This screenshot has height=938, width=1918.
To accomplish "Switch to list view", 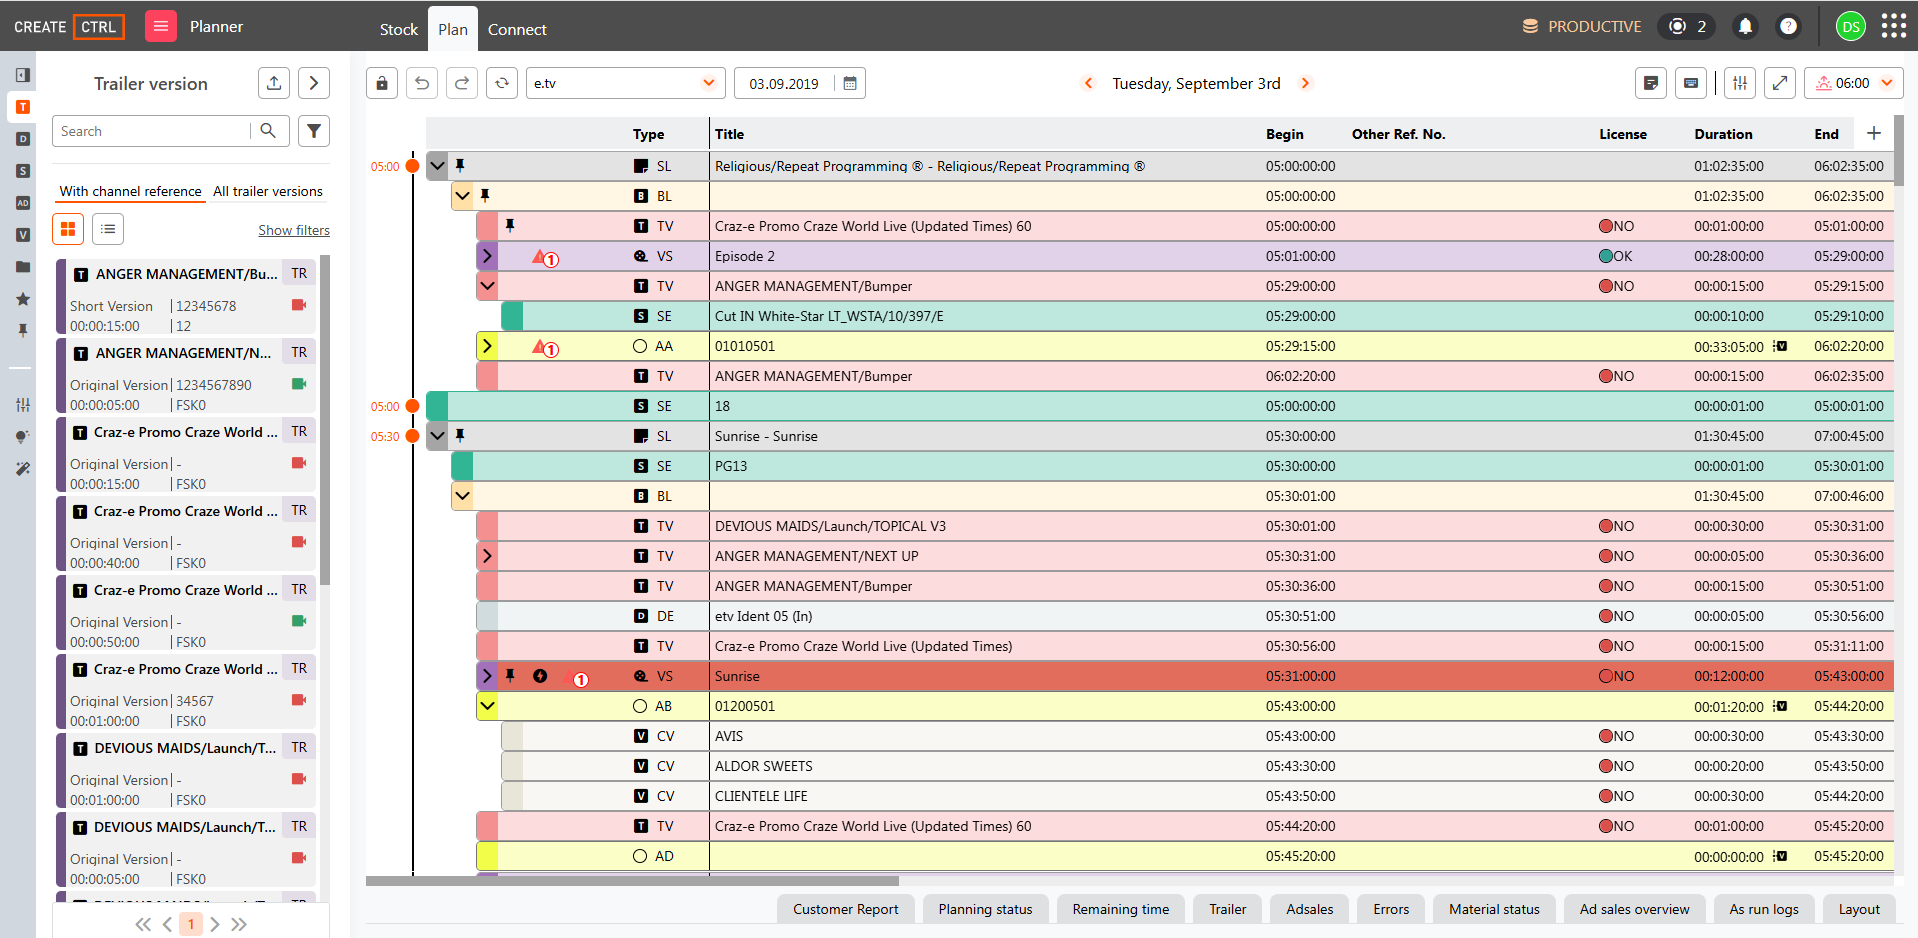I will [108, 229].
